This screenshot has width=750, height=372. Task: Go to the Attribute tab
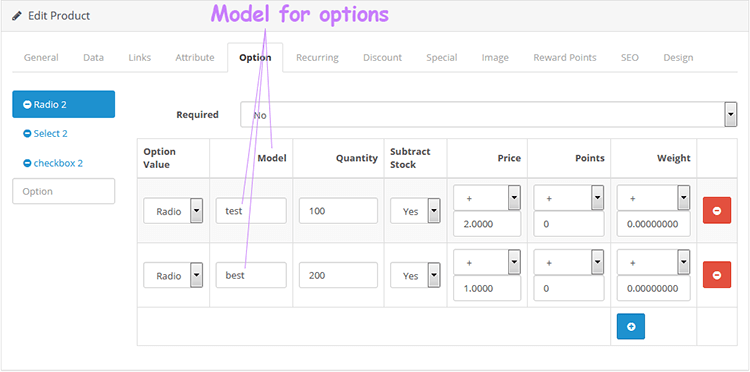195,58
